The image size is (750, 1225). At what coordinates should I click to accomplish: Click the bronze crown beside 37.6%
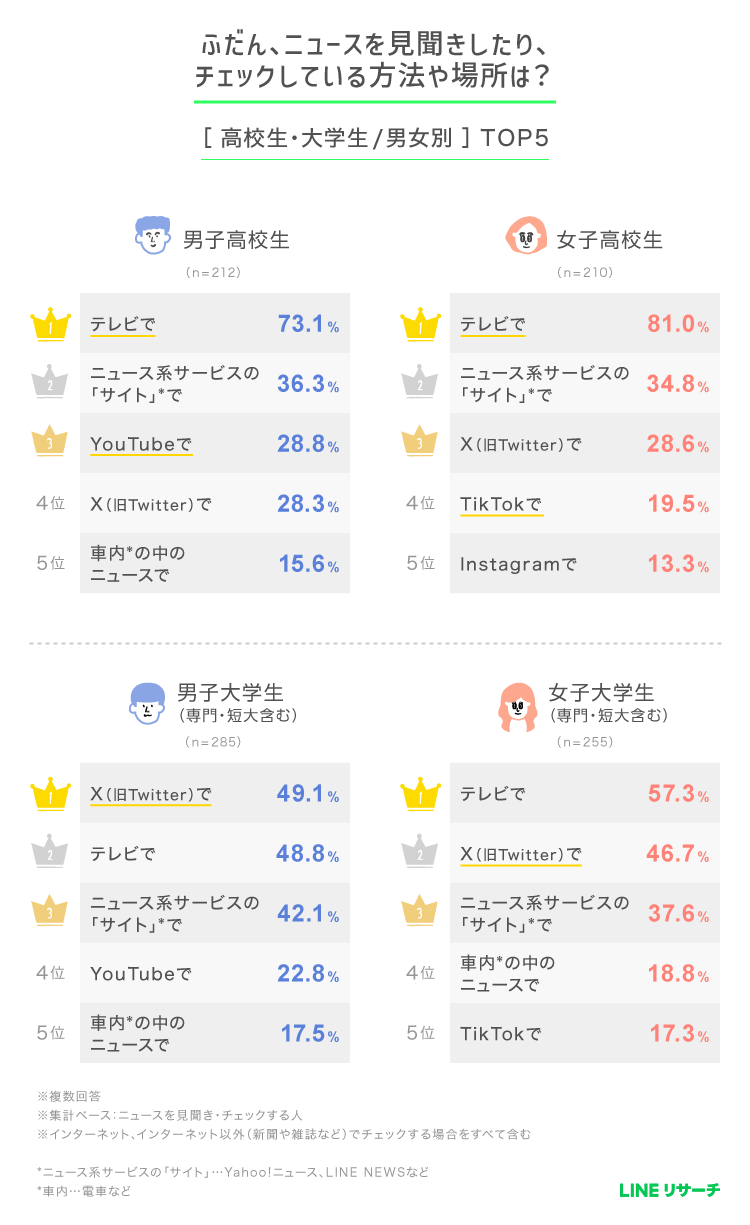click(x=420, y=913)
